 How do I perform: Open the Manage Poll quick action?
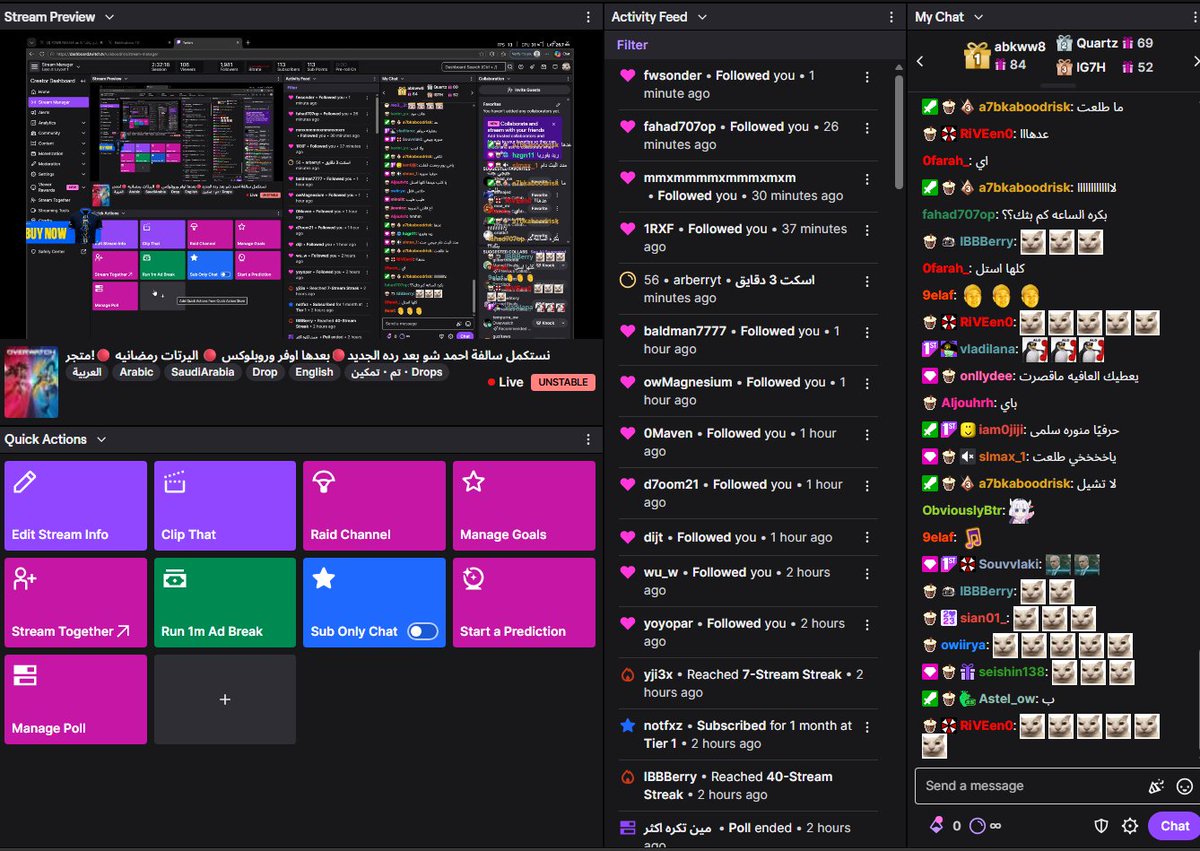(x=75, y=699)
